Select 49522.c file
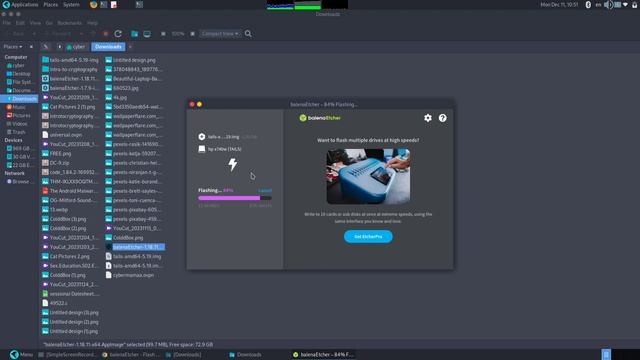 coord(55,303)
